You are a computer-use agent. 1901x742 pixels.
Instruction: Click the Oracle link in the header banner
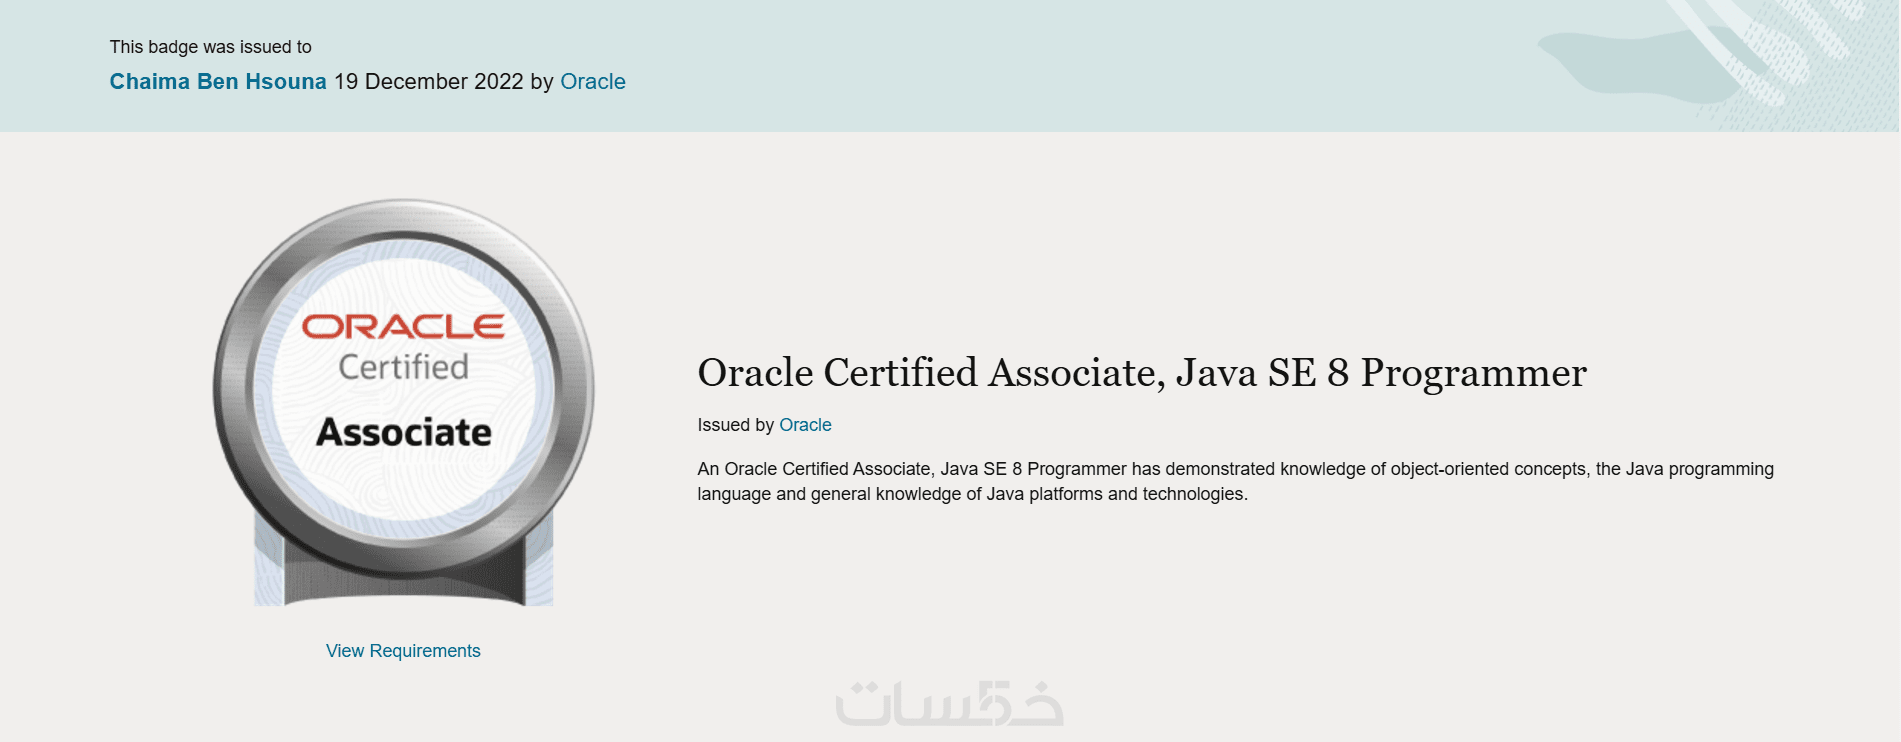tap(593, 82)
